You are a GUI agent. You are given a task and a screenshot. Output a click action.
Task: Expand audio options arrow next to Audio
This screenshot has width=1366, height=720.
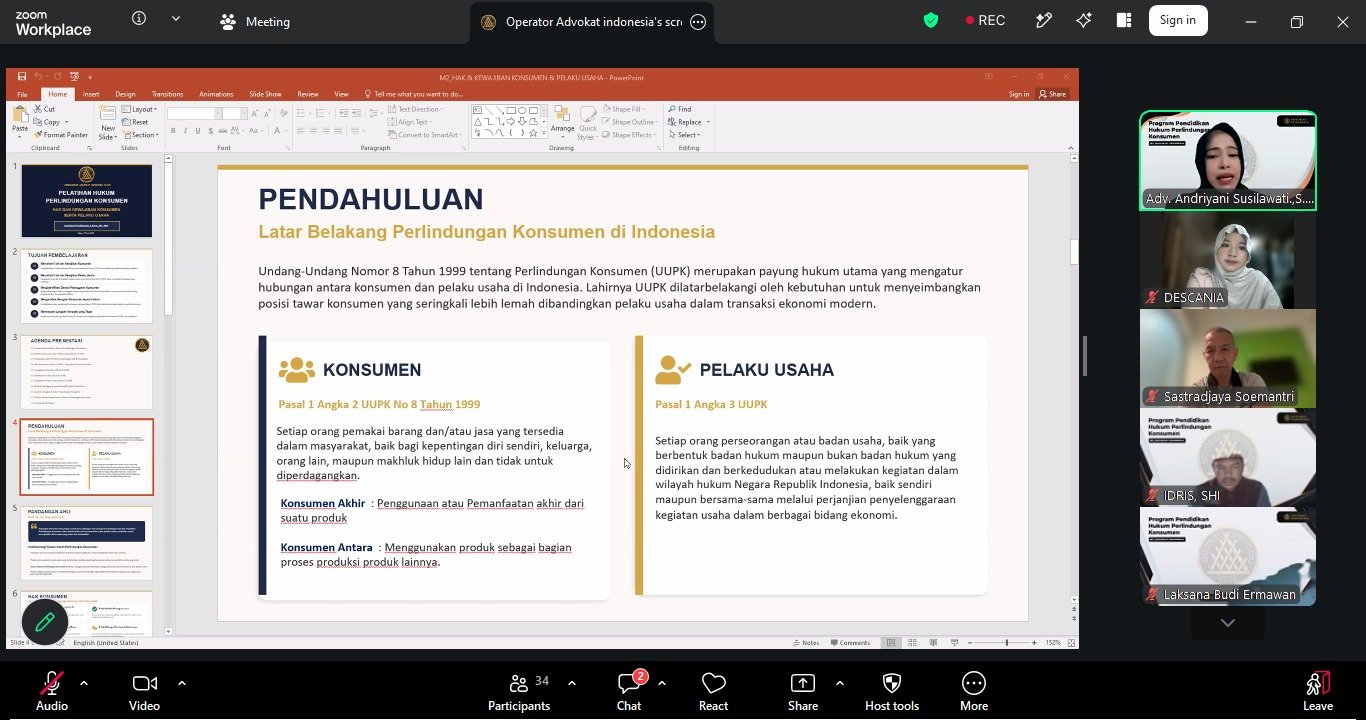(83, 683)
